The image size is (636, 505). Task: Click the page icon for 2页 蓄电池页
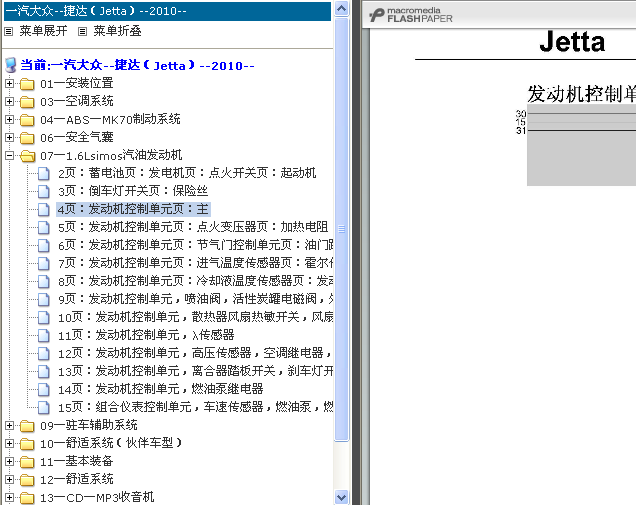click(x=44, y=174)
